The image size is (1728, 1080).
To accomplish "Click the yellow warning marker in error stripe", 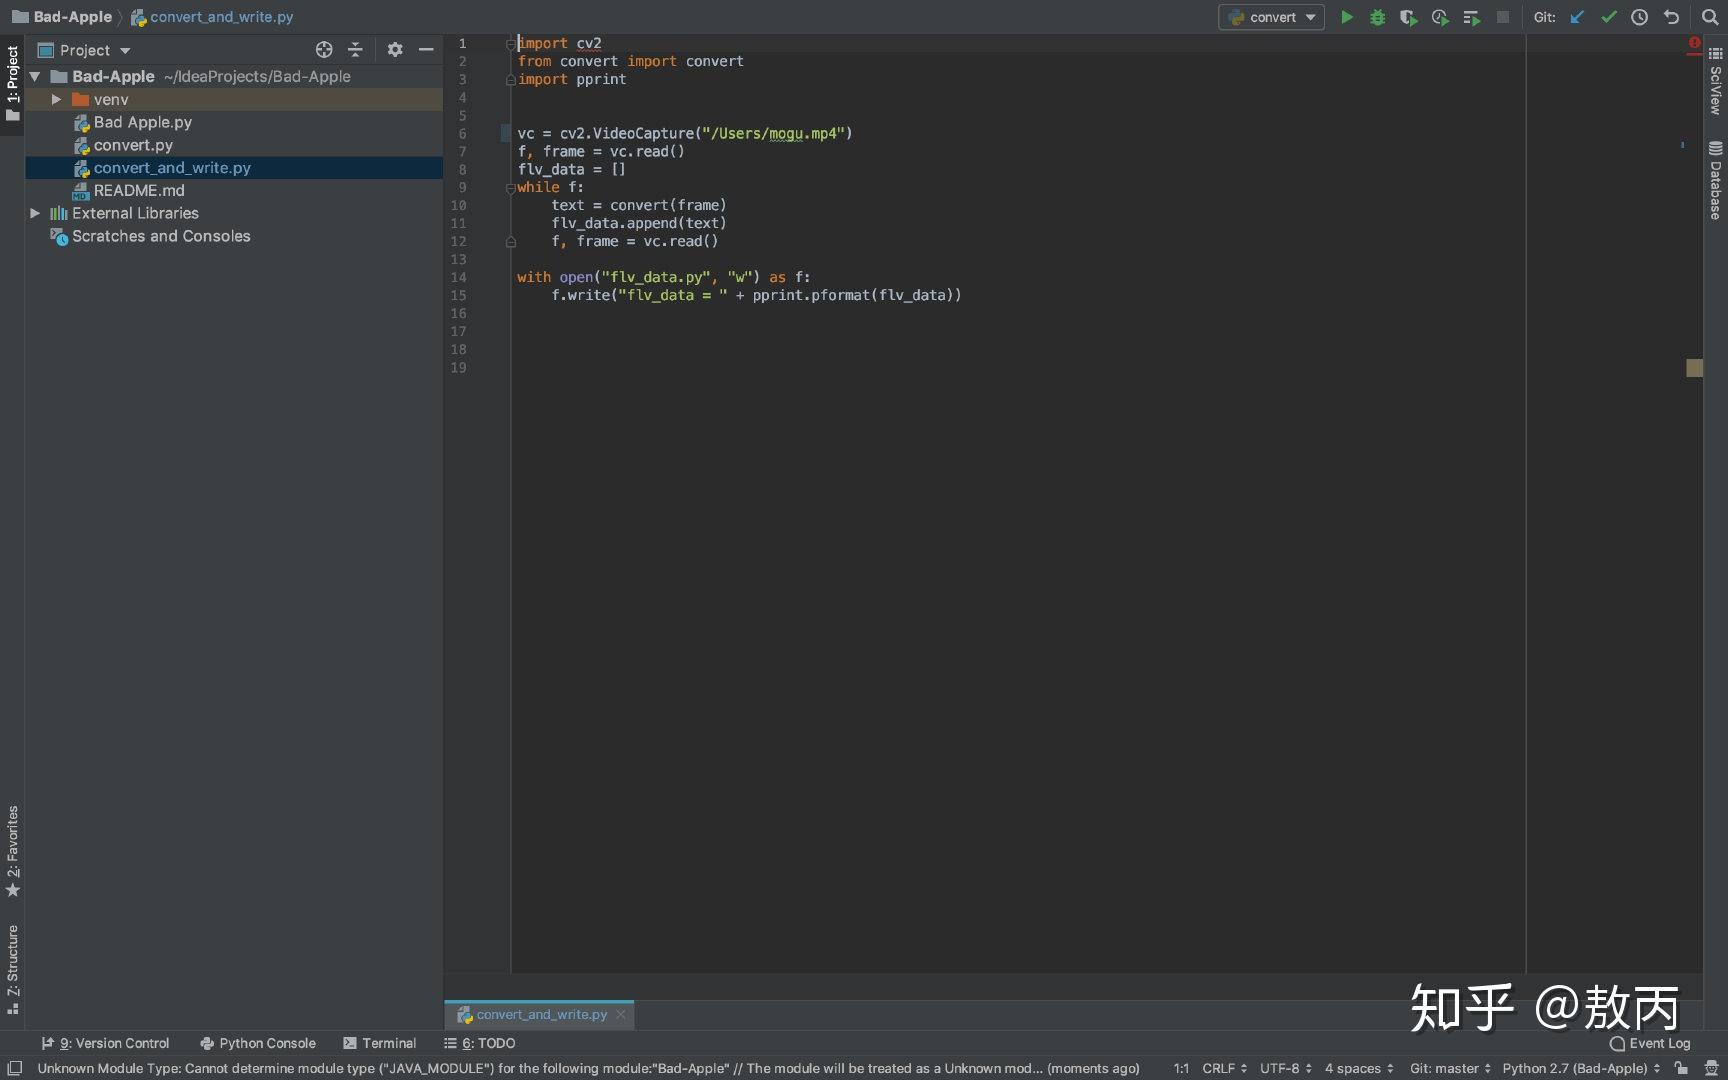I will (1694, 368).
